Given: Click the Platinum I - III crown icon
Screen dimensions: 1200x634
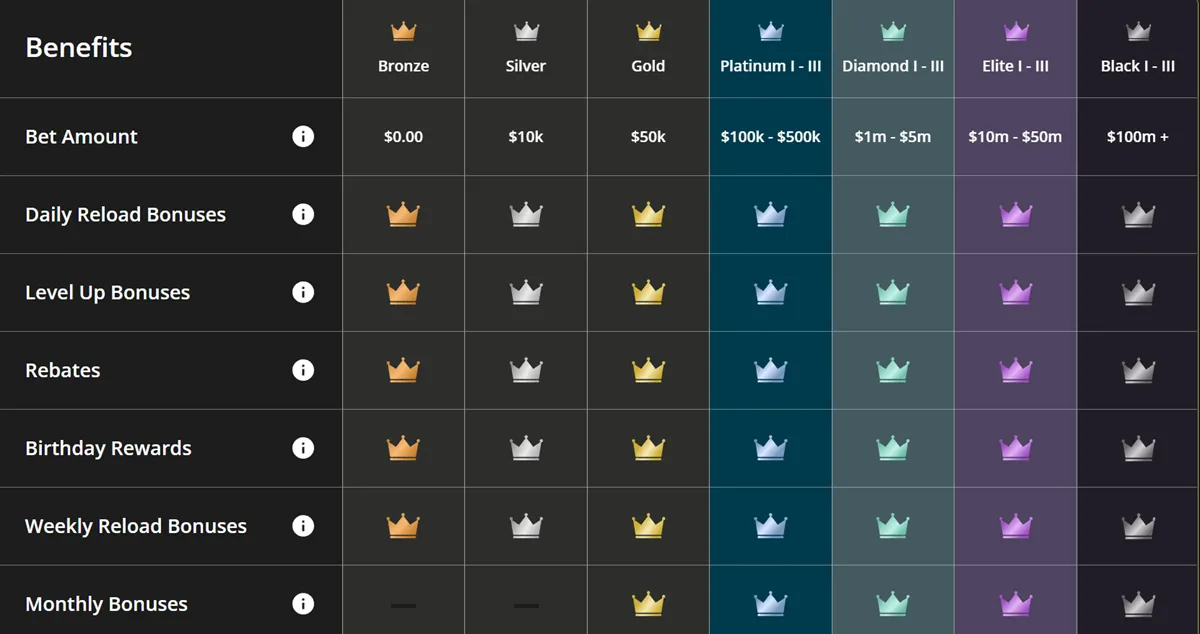Looking at the screenshot, I should 770,31.
